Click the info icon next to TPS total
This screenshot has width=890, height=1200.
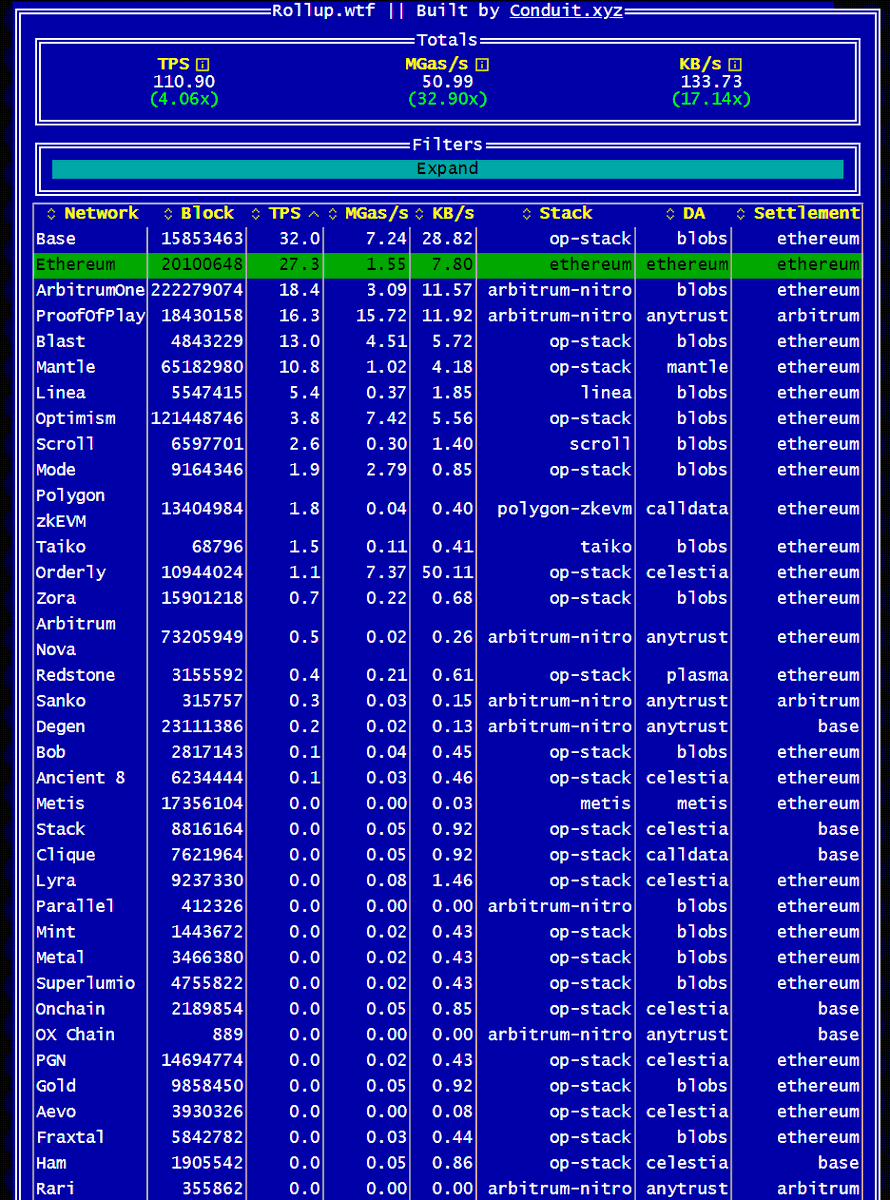coord(203,64)
